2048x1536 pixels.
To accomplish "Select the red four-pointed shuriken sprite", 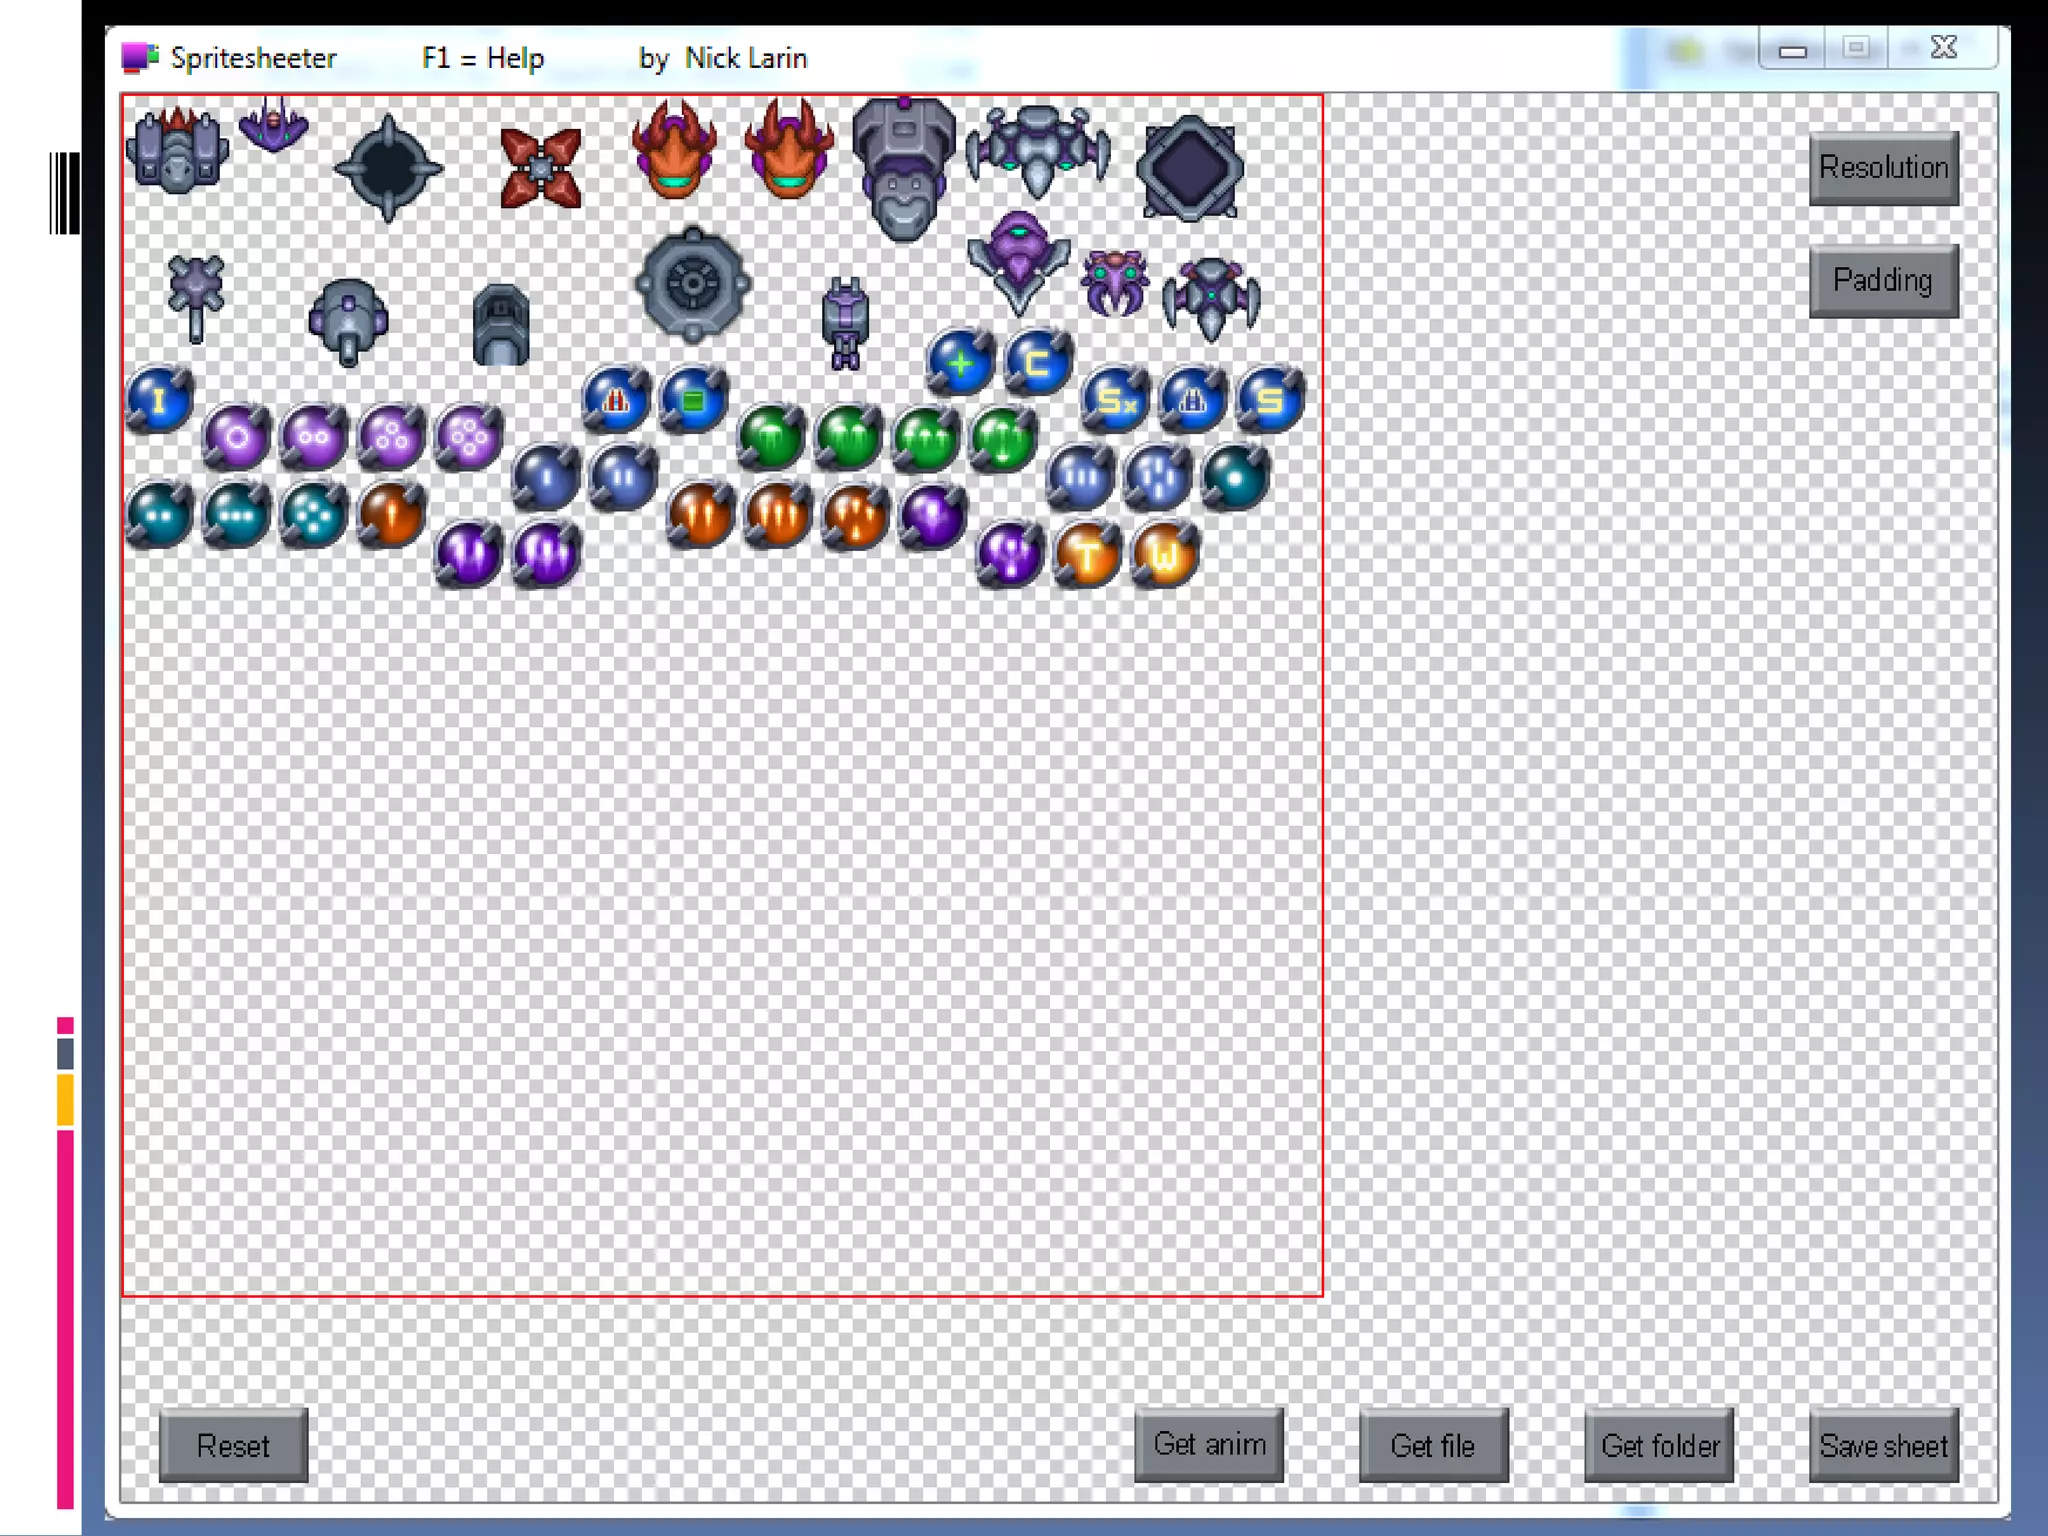I will 541,168.
